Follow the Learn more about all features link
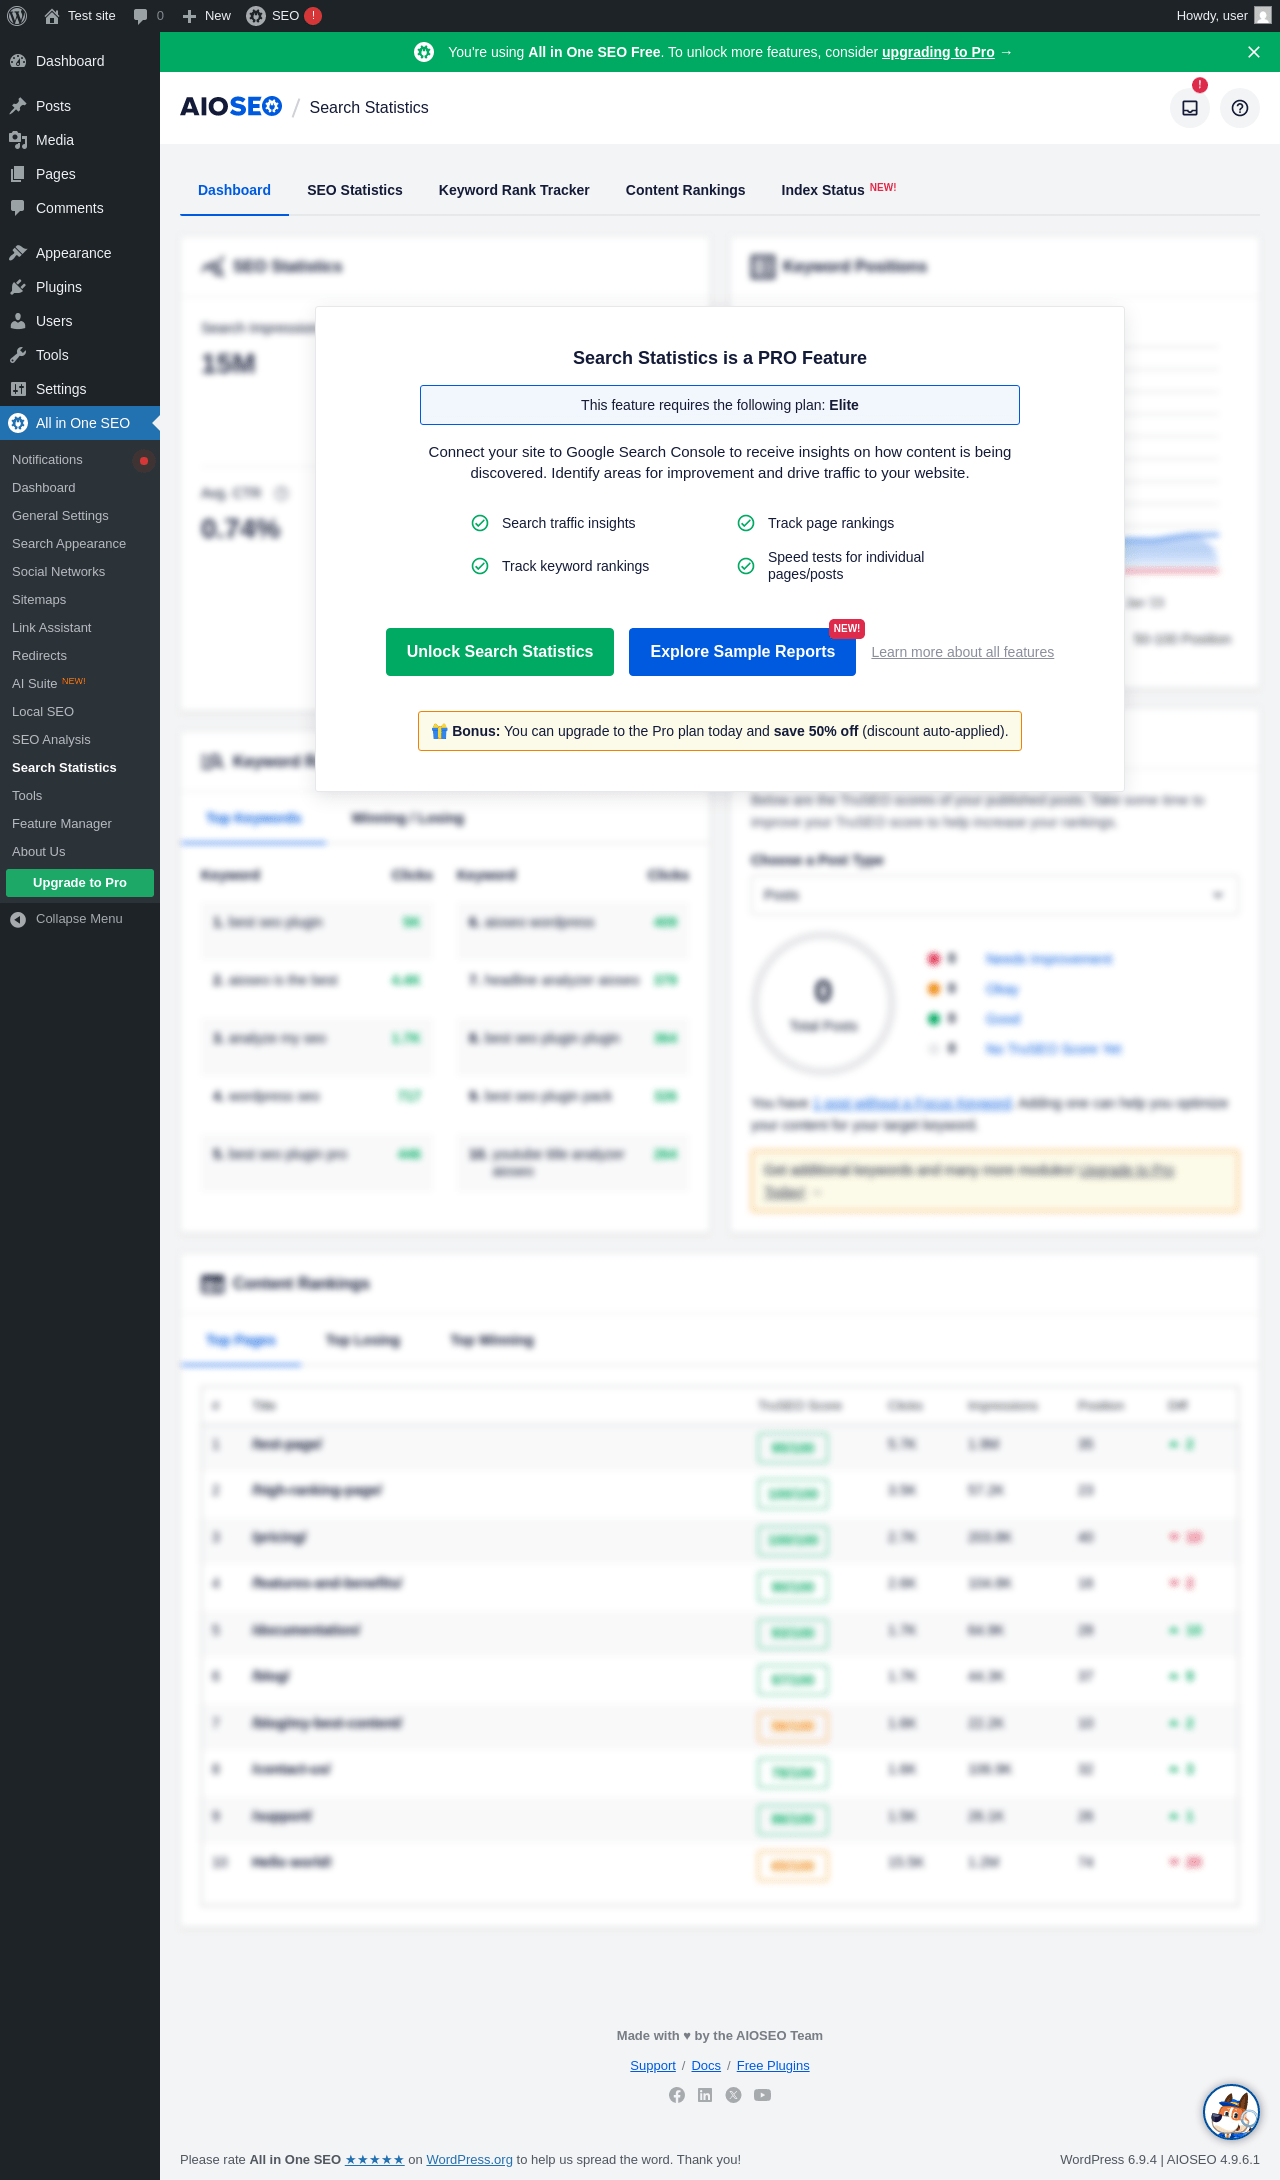Image resolution: width=1280 pixels, height=2180 pixels. pyautogui.click(x=963, y=652)
